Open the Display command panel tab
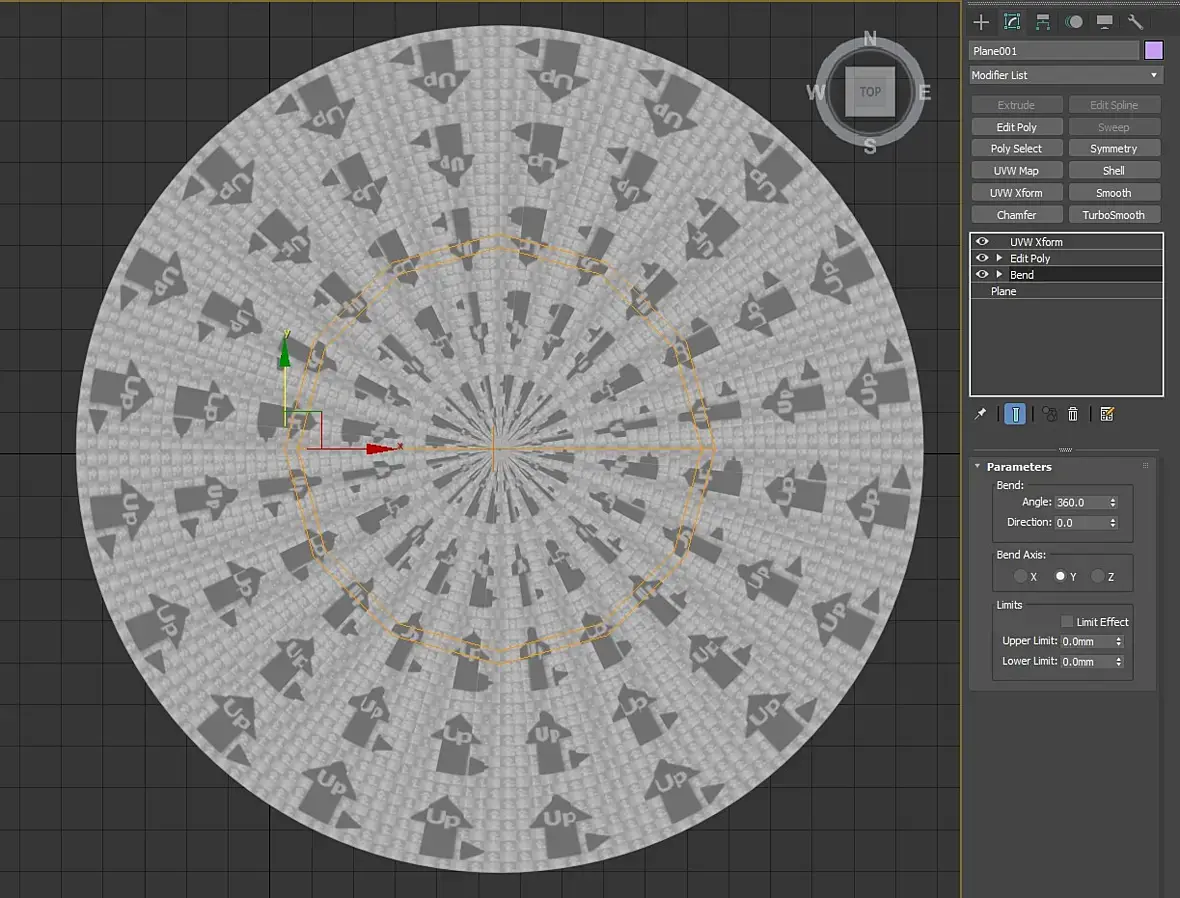The height and width of the screenshot is (898, 1180). coord(1105,22)
